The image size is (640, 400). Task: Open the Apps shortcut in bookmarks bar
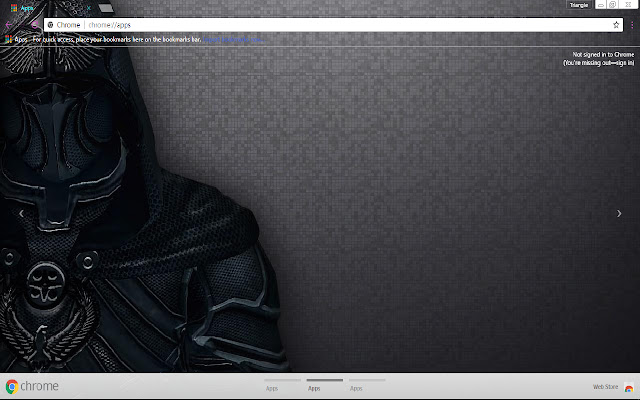click(x=16, y=40)
